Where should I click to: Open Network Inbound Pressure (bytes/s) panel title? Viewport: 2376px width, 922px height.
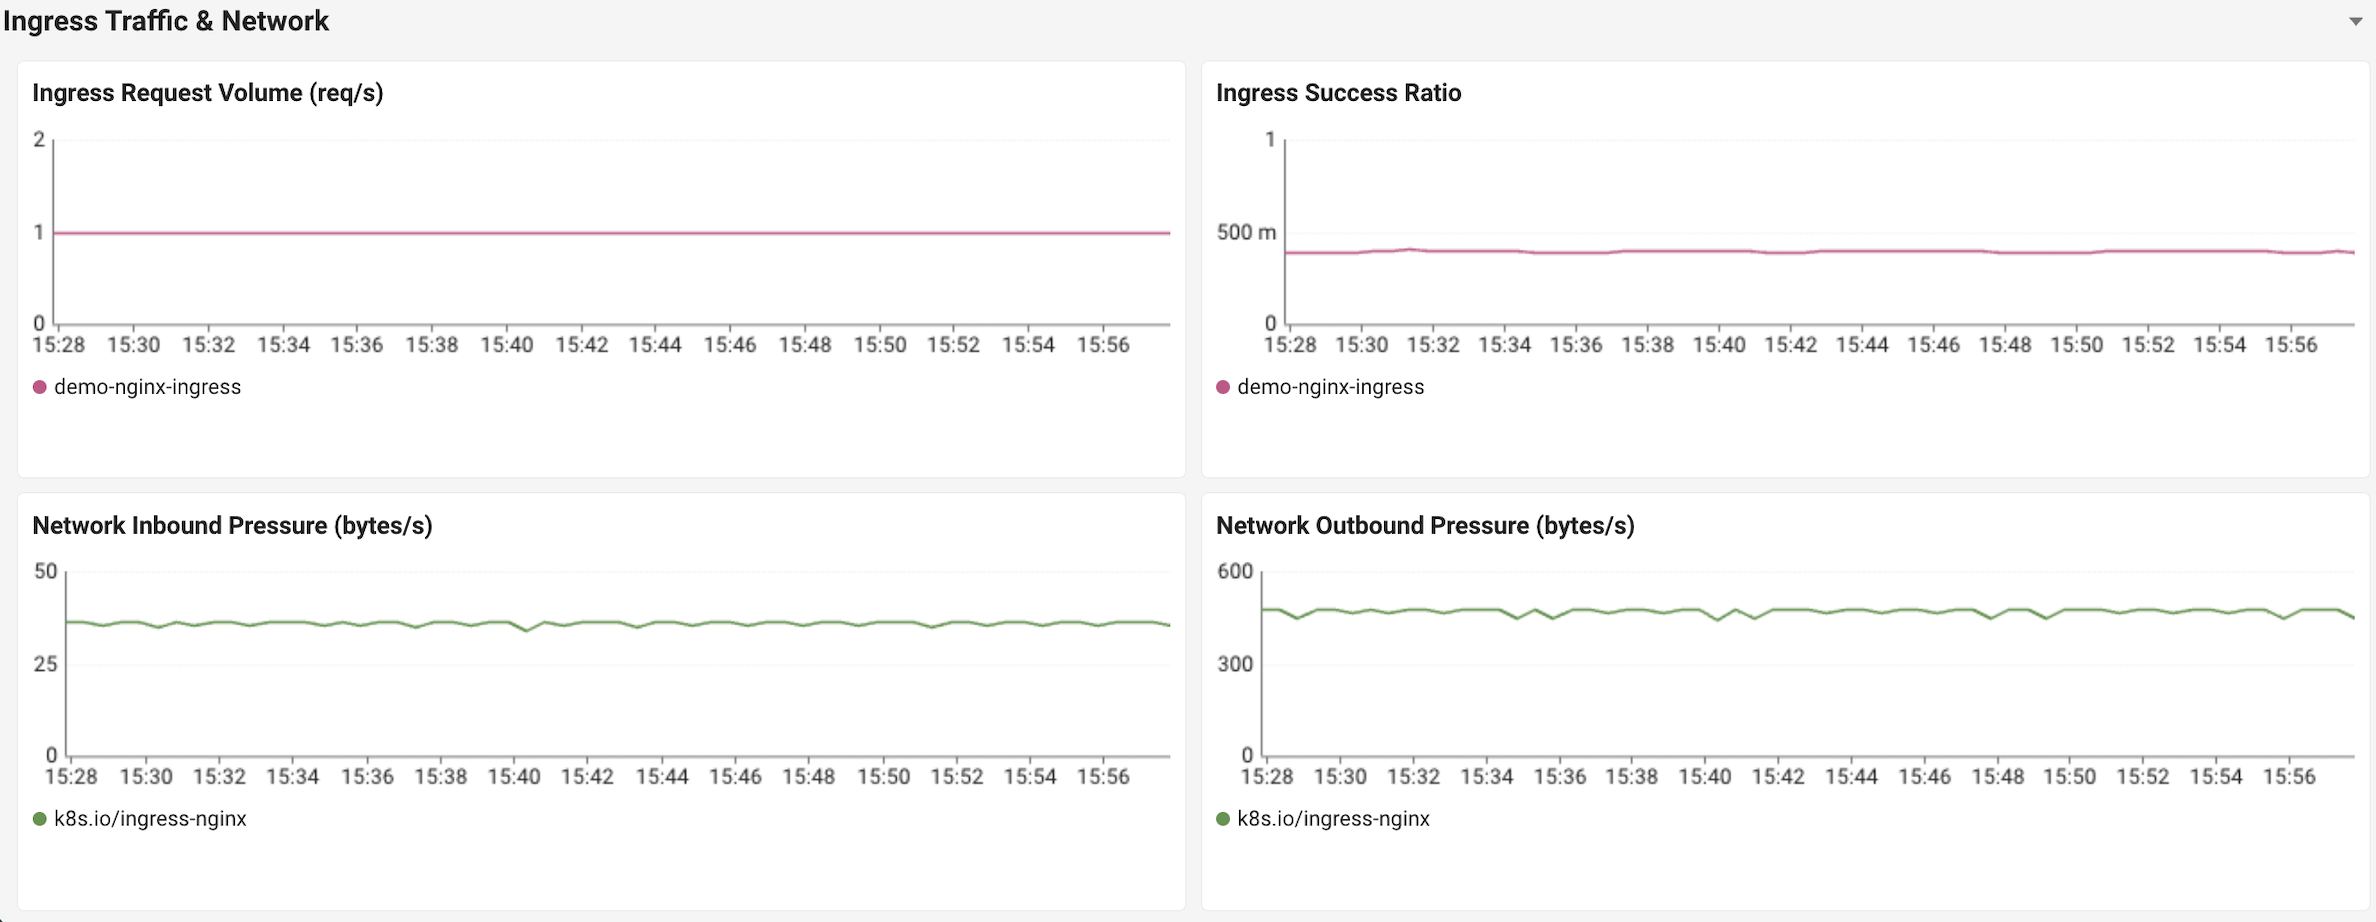(232, 526)
